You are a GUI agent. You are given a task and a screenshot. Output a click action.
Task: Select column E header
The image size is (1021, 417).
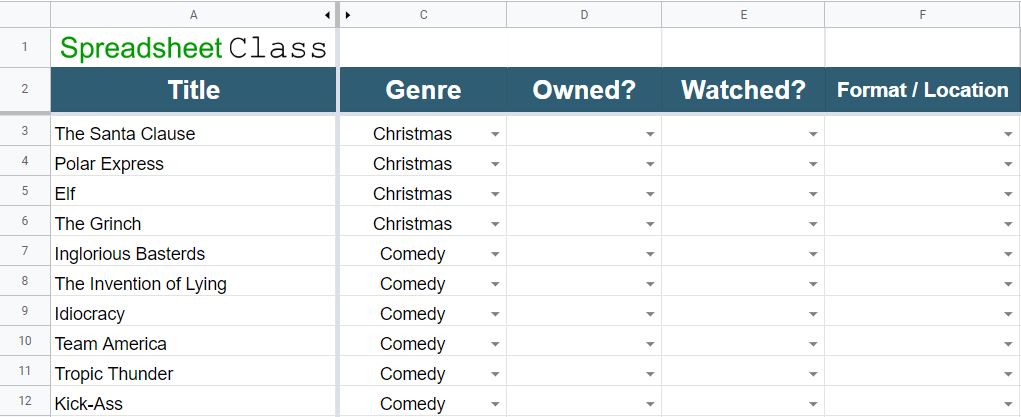pyautogui.click(x=743, y=15)
